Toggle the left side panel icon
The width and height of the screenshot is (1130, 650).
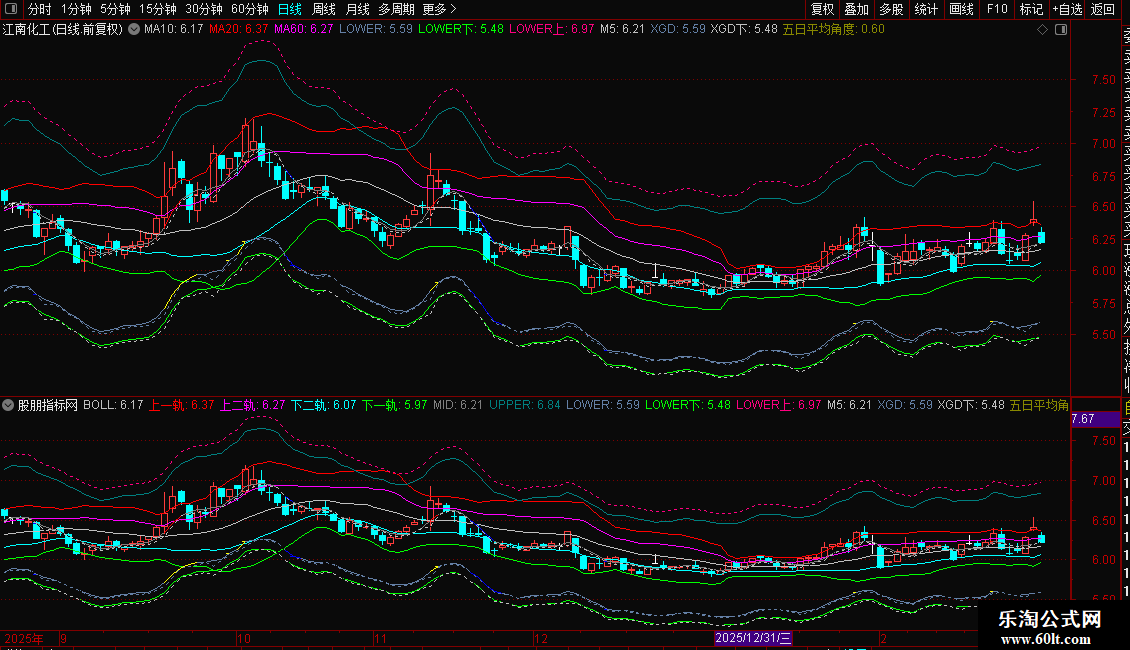tap(11, 9)
